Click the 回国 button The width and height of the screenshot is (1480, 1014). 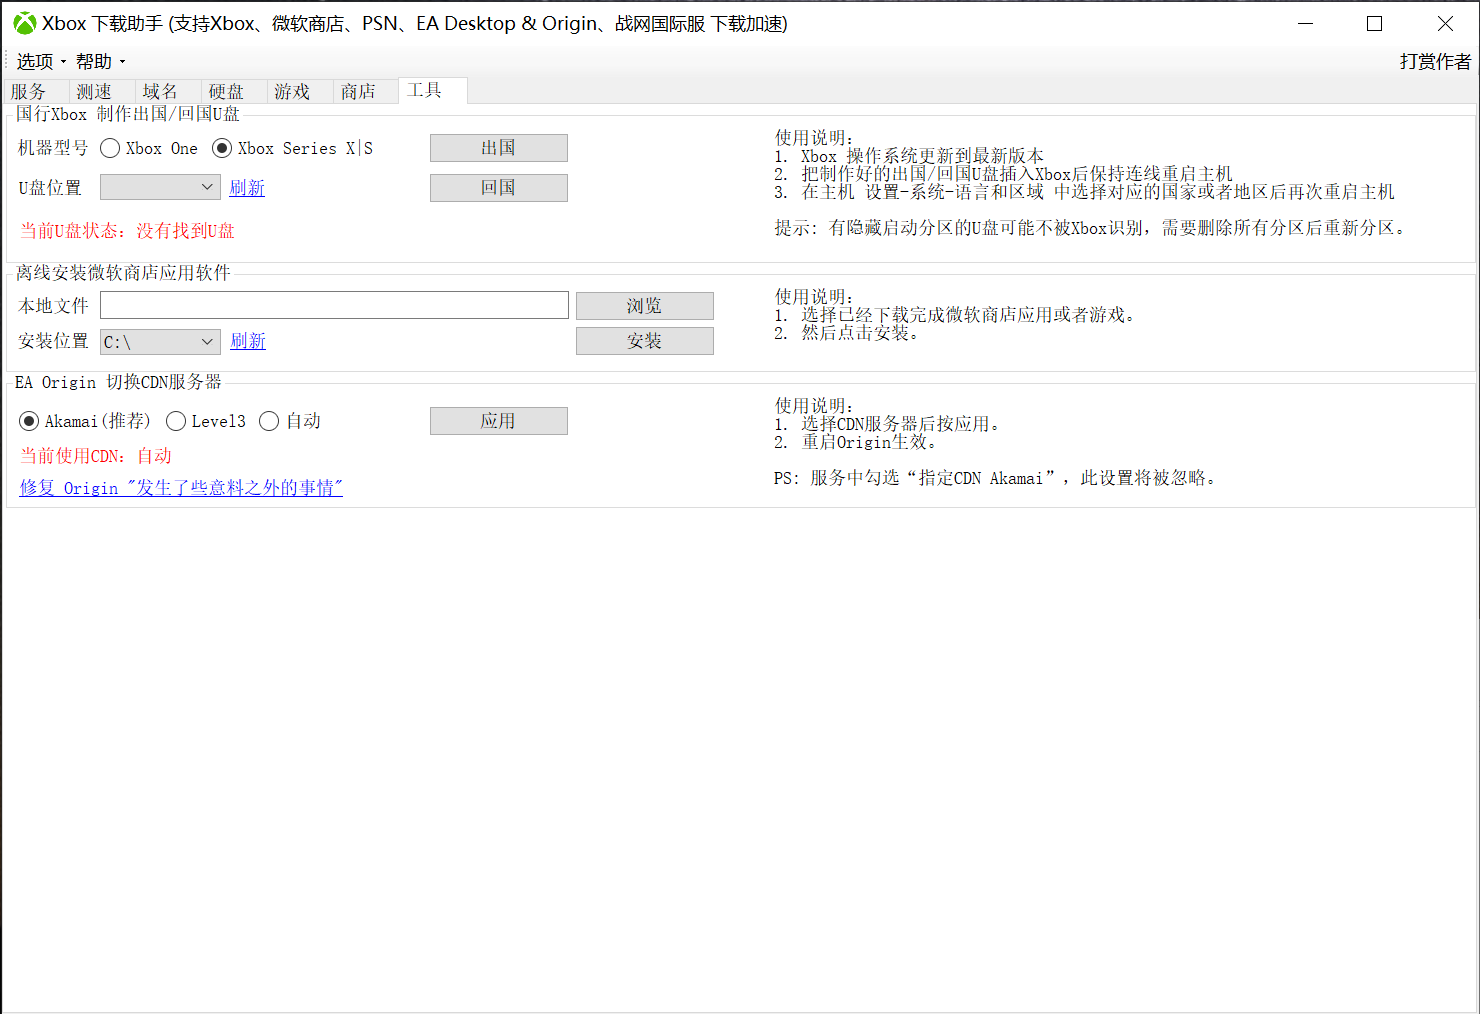(x=498, y=188)
